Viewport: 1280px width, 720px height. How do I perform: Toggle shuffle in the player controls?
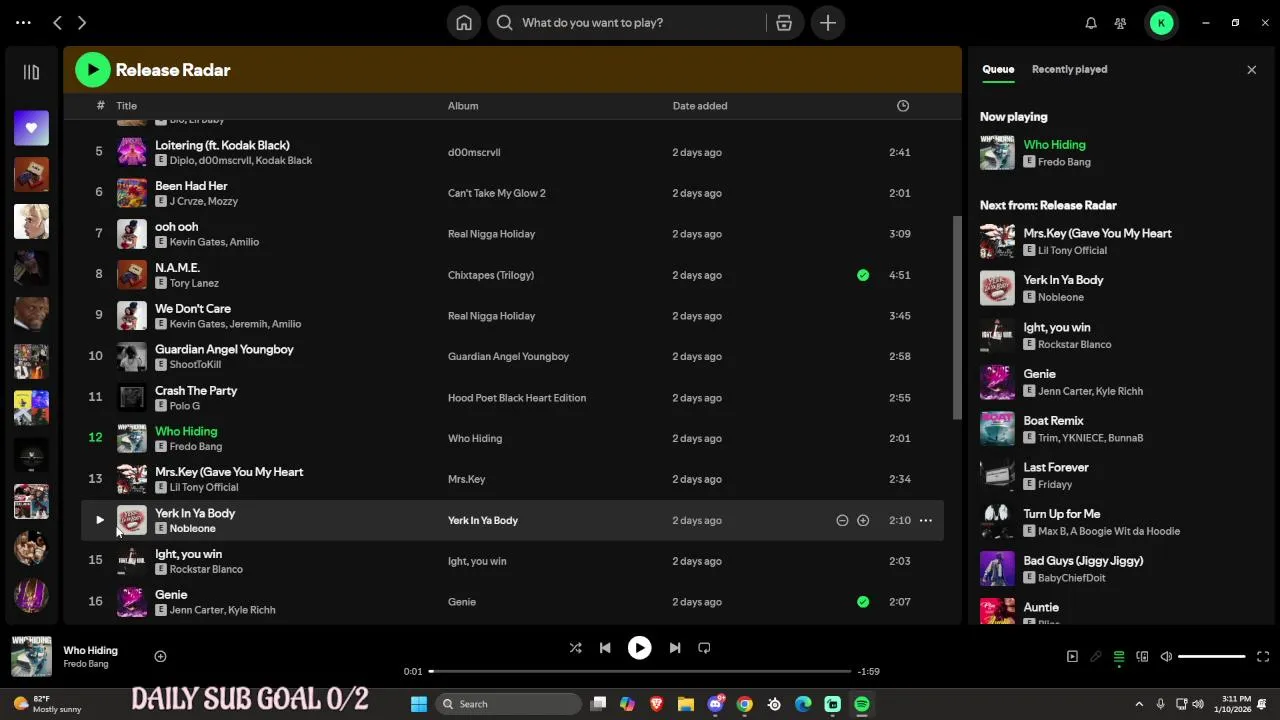[575, 648]
